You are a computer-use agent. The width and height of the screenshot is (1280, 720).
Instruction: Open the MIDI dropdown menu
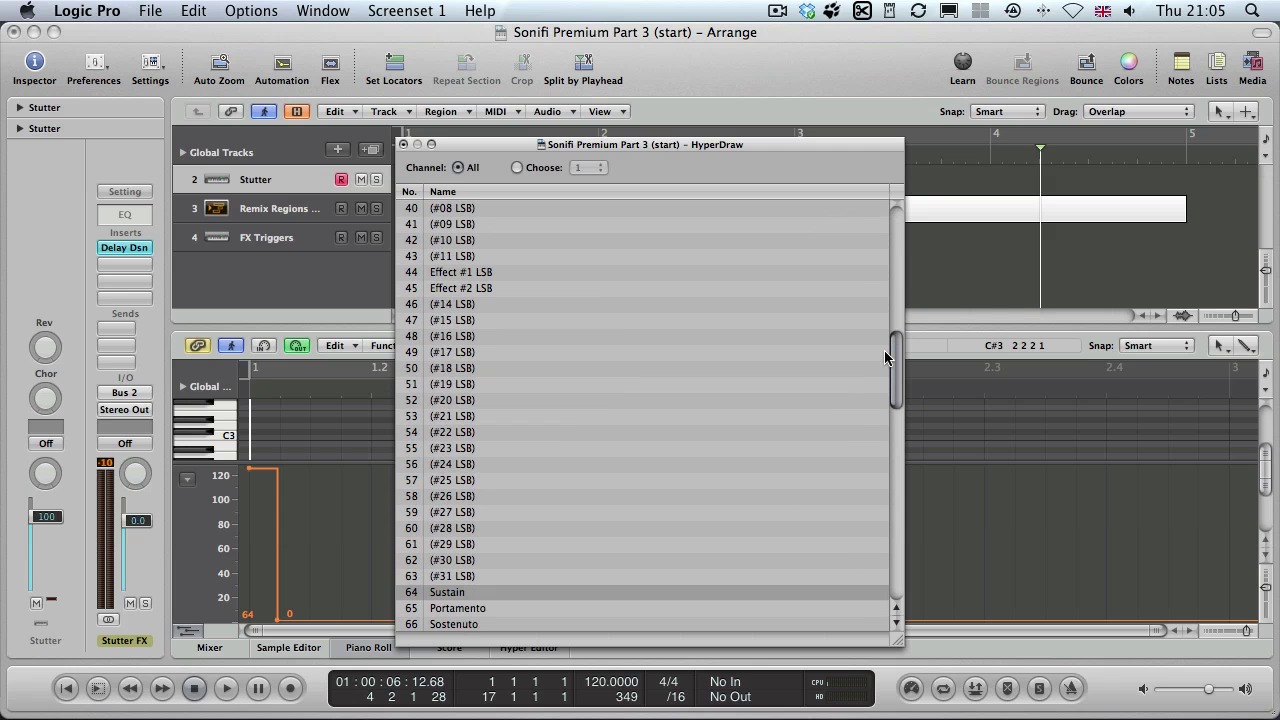coord(503,112)
